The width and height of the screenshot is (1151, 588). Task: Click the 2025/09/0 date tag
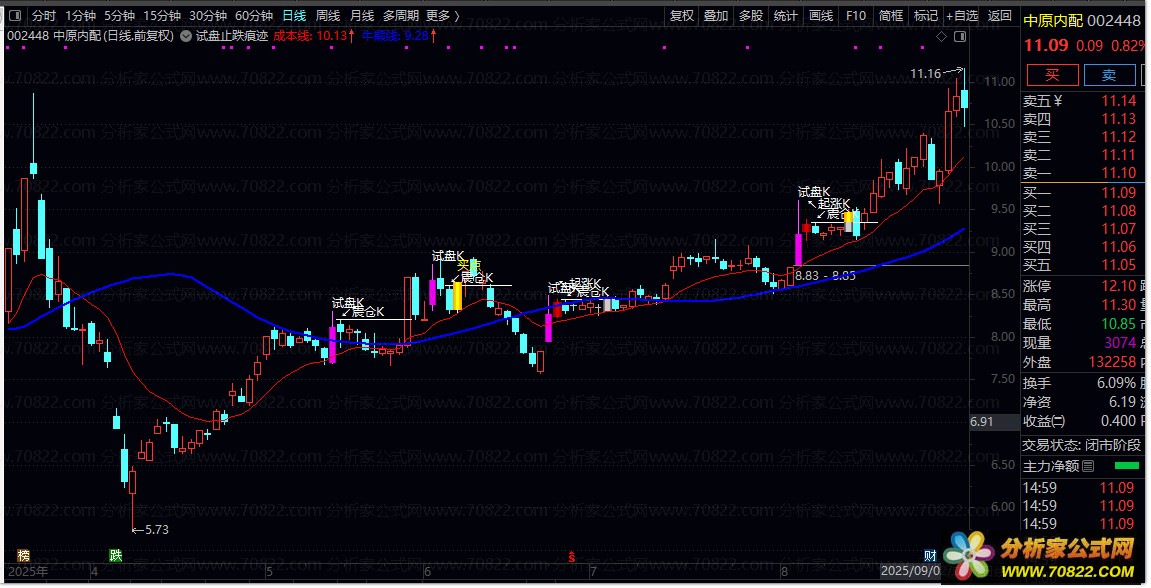click(x=910, y=571)
